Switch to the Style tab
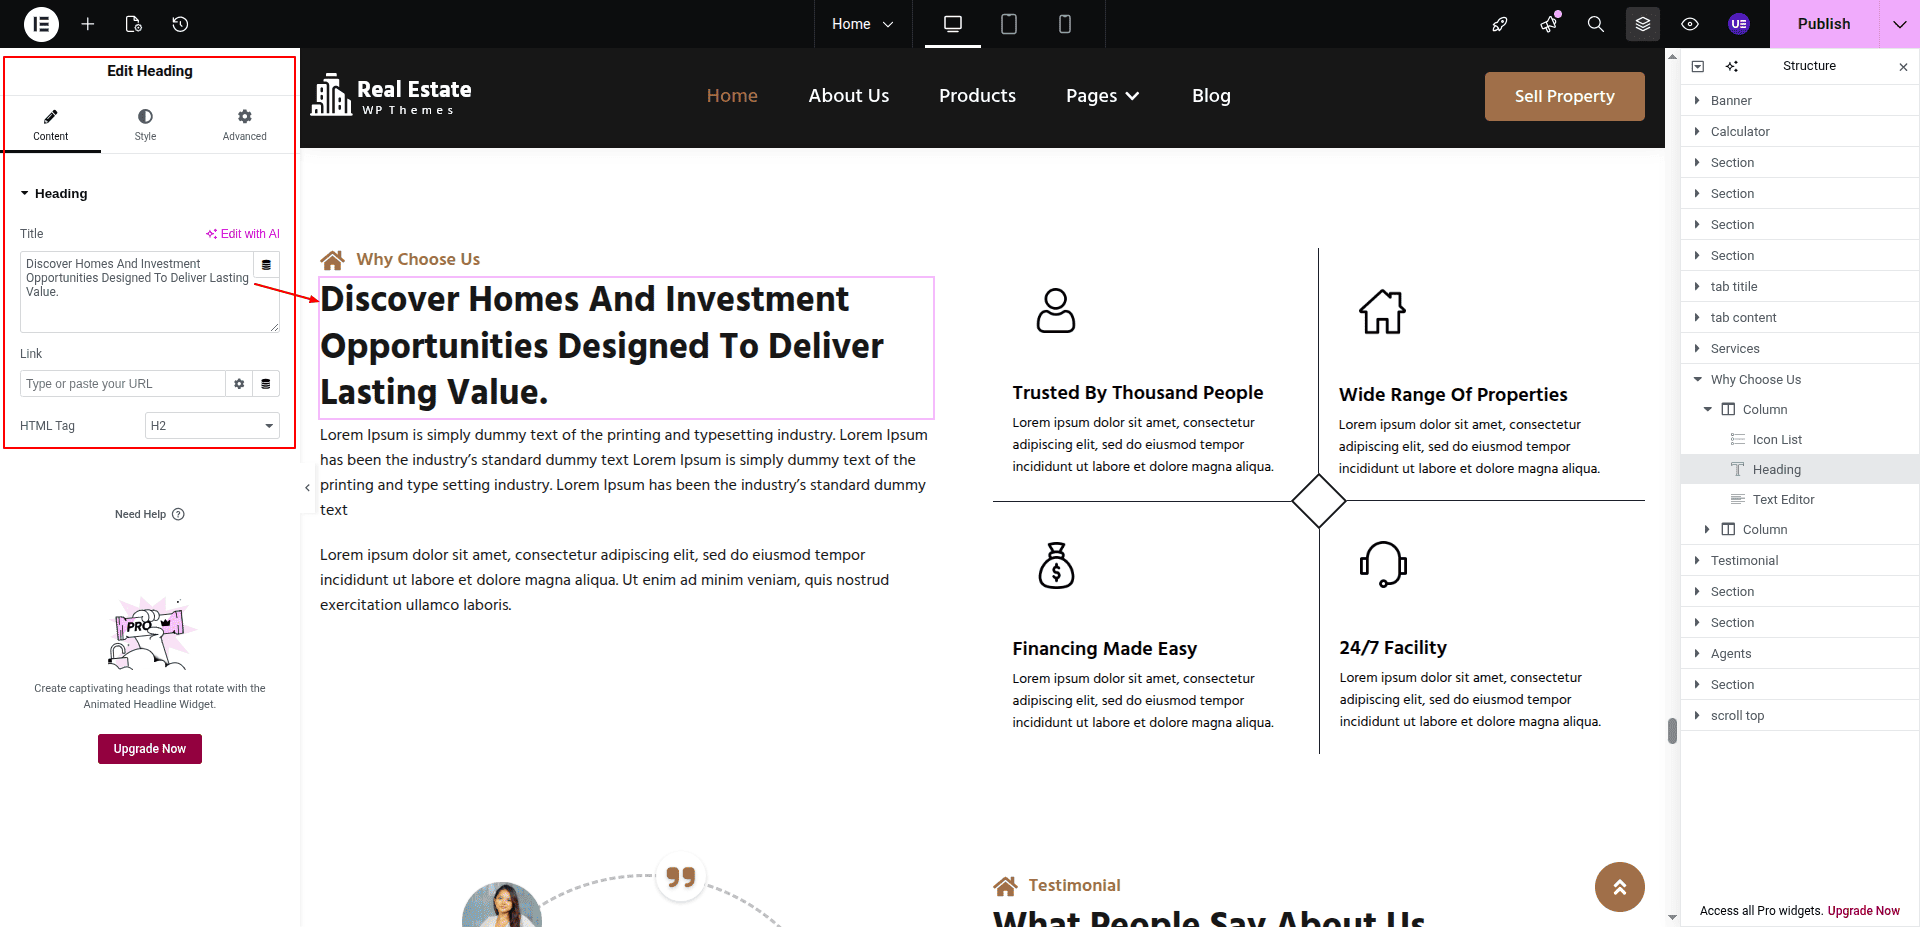1920x927 pixels. tap(146, 124)
